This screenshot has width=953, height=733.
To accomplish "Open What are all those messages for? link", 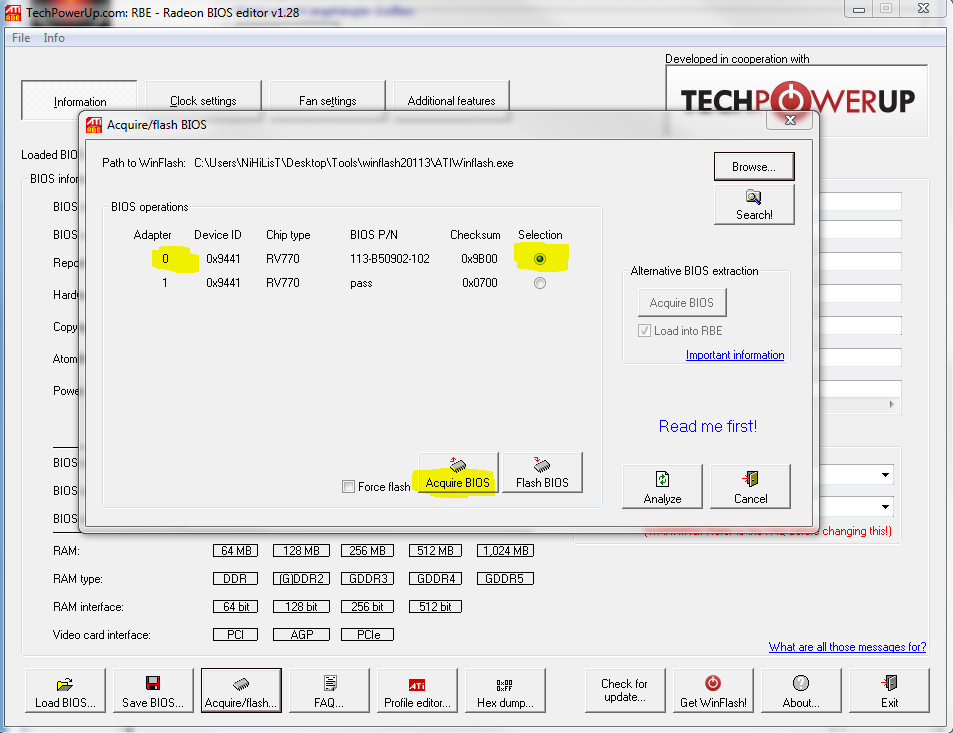I will click(847, 647).
